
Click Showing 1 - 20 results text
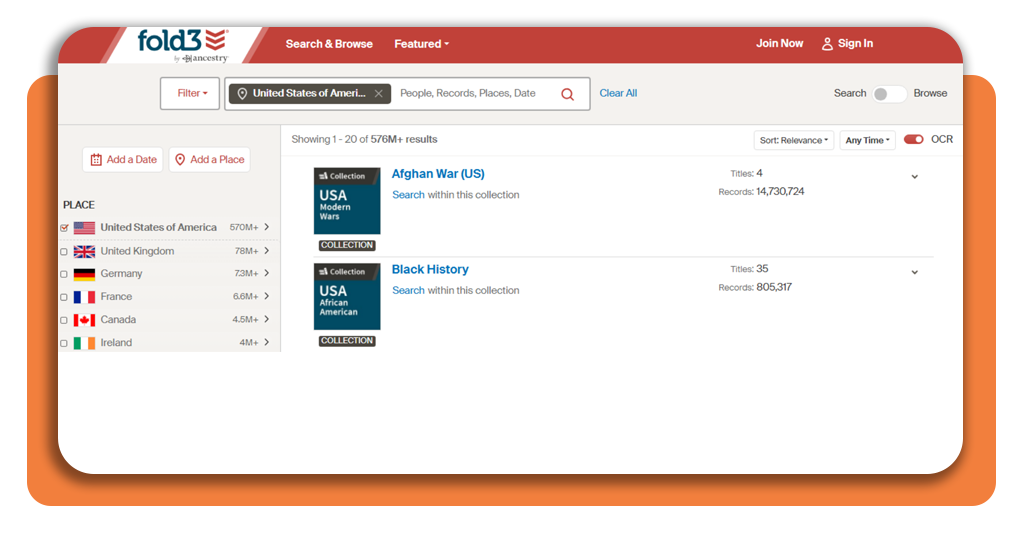[x=364, y=139]
